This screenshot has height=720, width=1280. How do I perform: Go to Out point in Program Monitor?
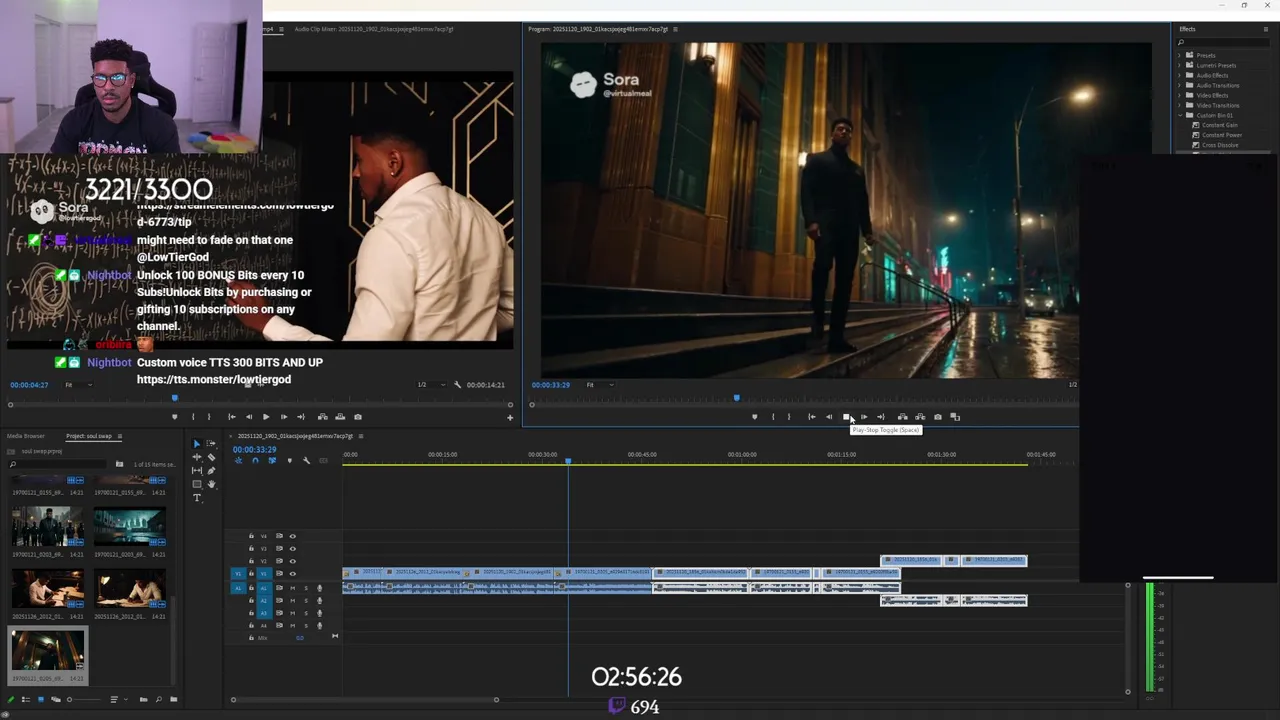tap(881, 417)
